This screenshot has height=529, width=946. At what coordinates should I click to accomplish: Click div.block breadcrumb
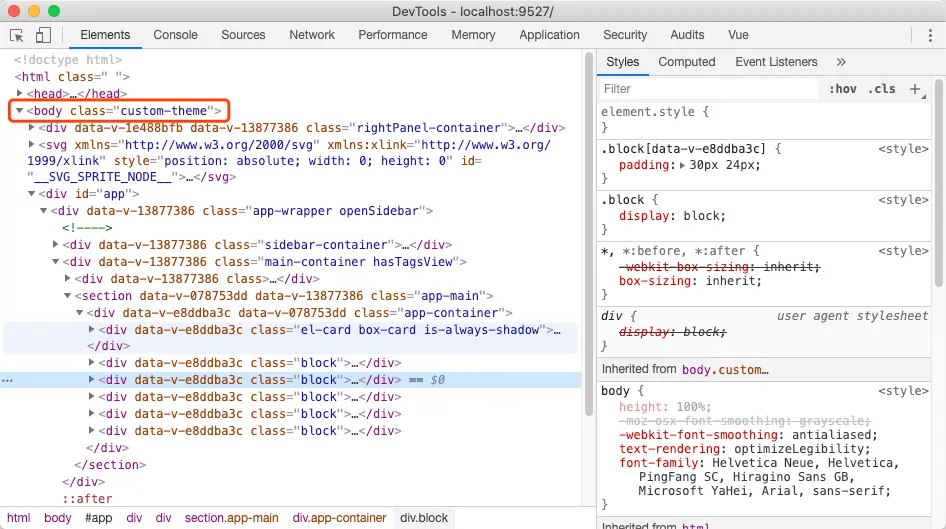424,518
